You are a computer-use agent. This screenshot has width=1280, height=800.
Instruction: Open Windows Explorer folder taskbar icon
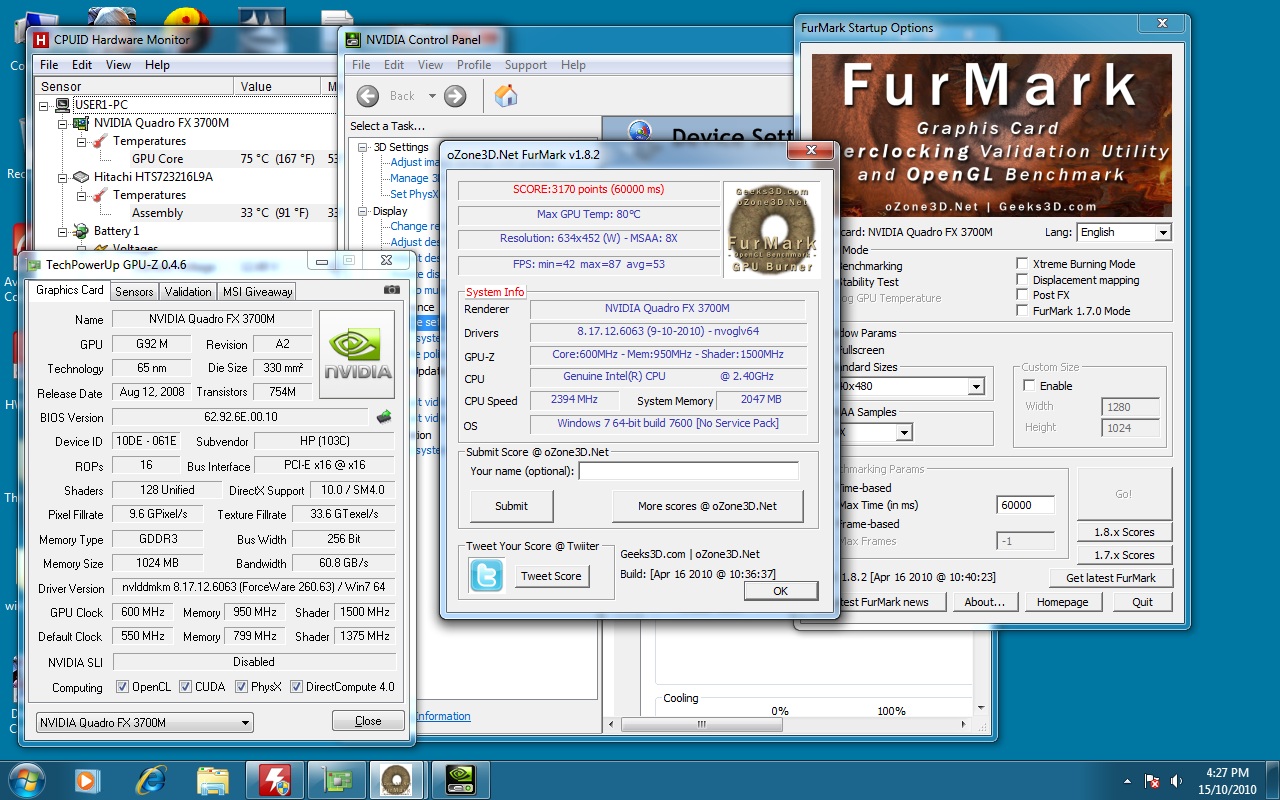213,779
